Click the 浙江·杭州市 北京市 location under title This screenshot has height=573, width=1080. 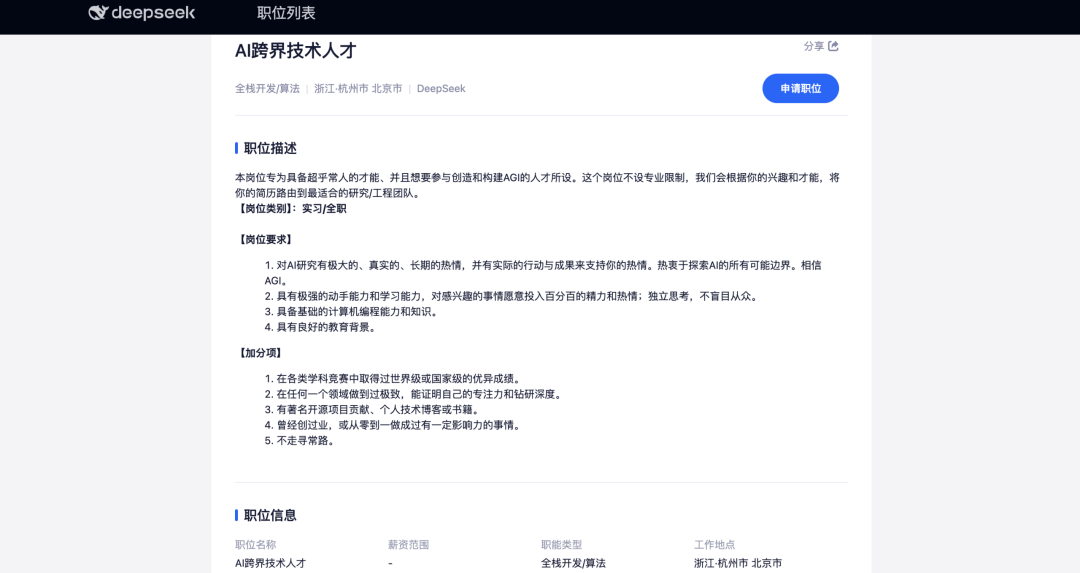(358, 88)
